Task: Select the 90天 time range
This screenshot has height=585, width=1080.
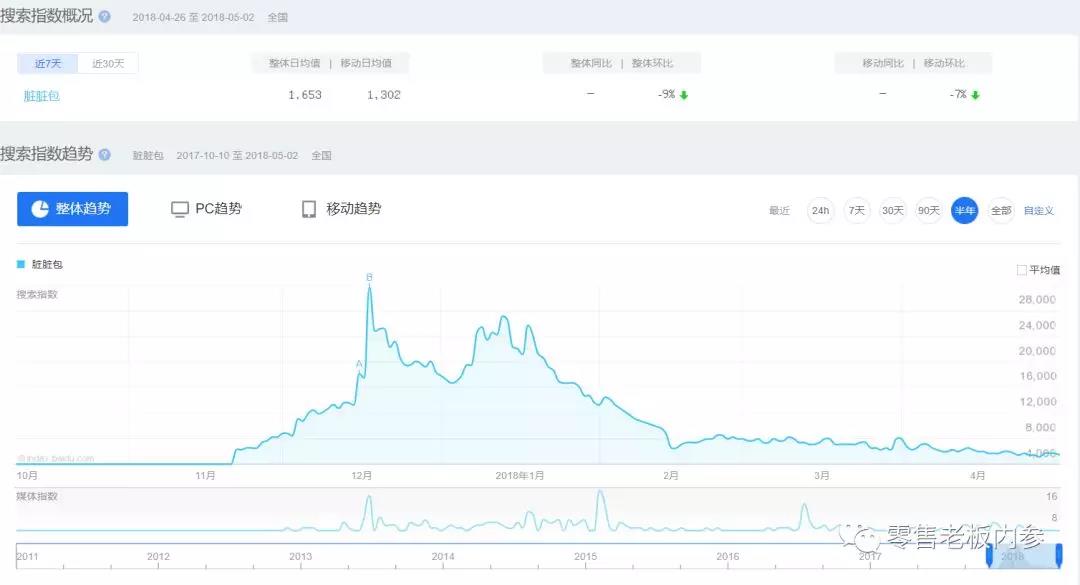Action: (928, 210)
